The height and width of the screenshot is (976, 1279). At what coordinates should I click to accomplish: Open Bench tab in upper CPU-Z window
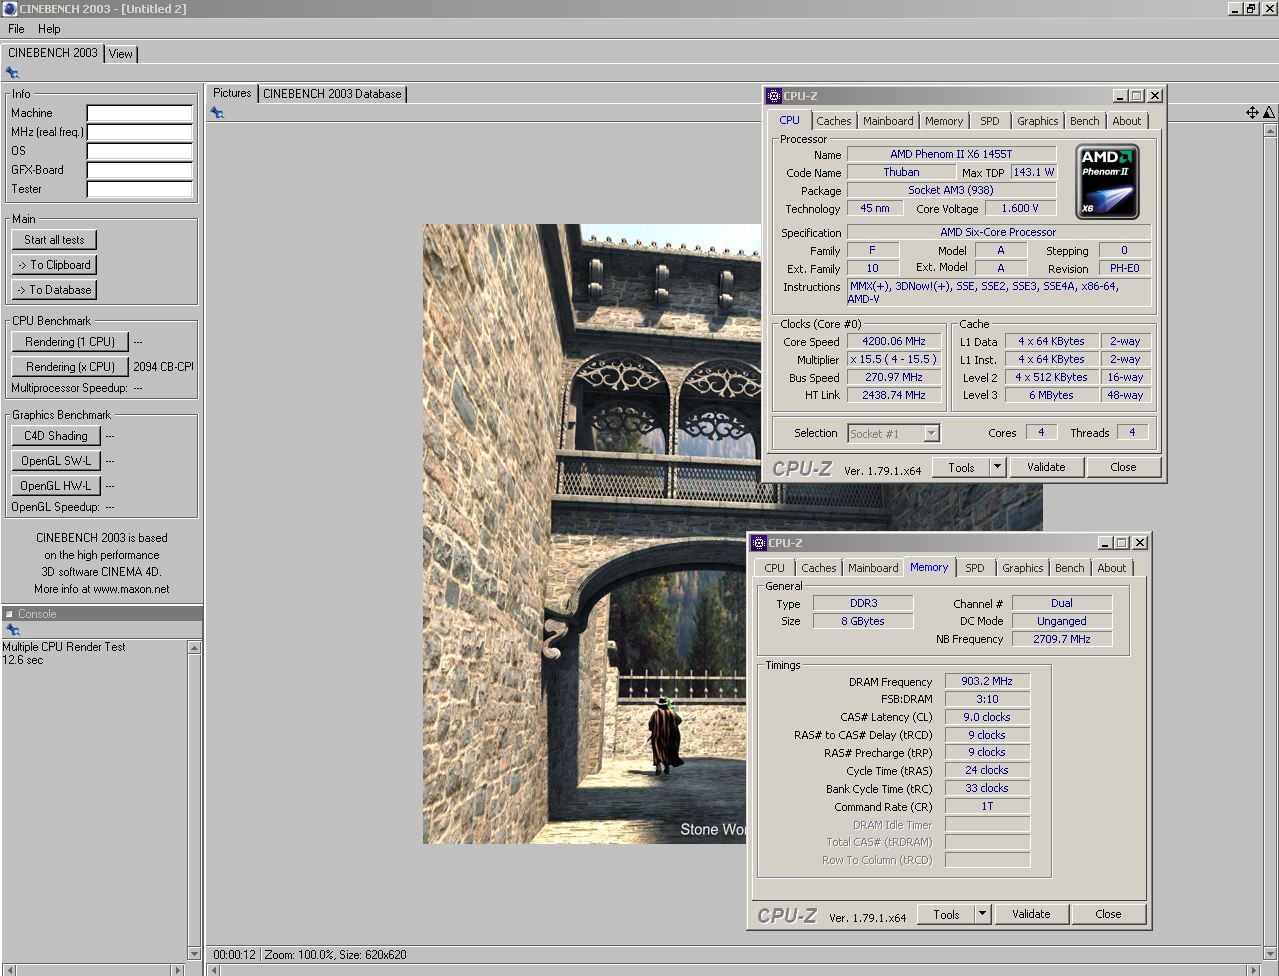coord(1084,121)
